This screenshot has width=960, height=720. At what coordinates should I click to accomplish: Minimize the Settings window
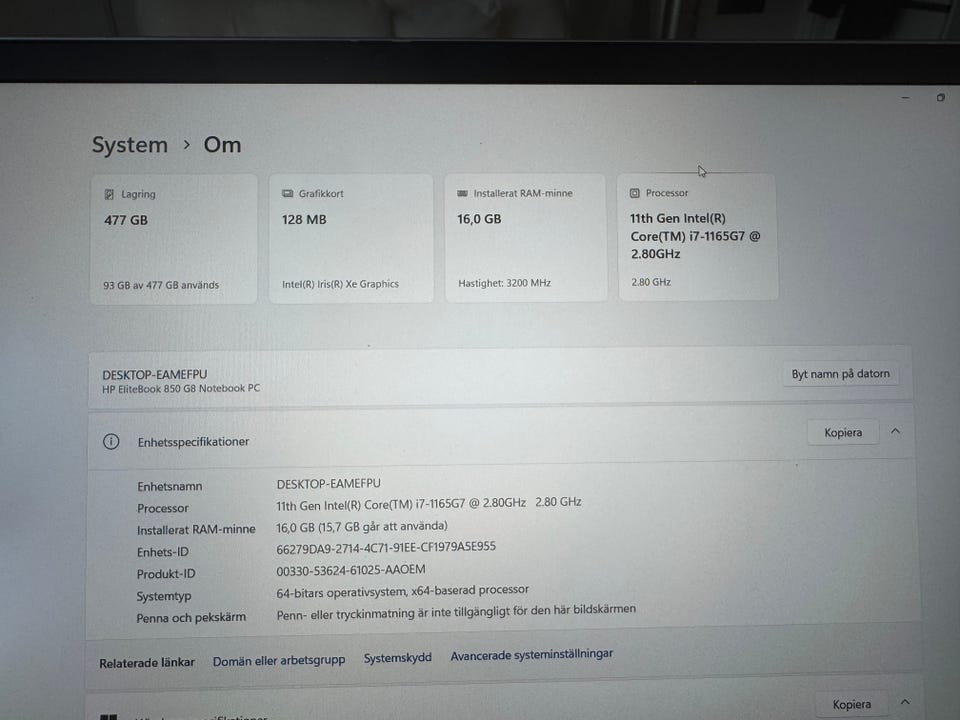pos(906,97)
